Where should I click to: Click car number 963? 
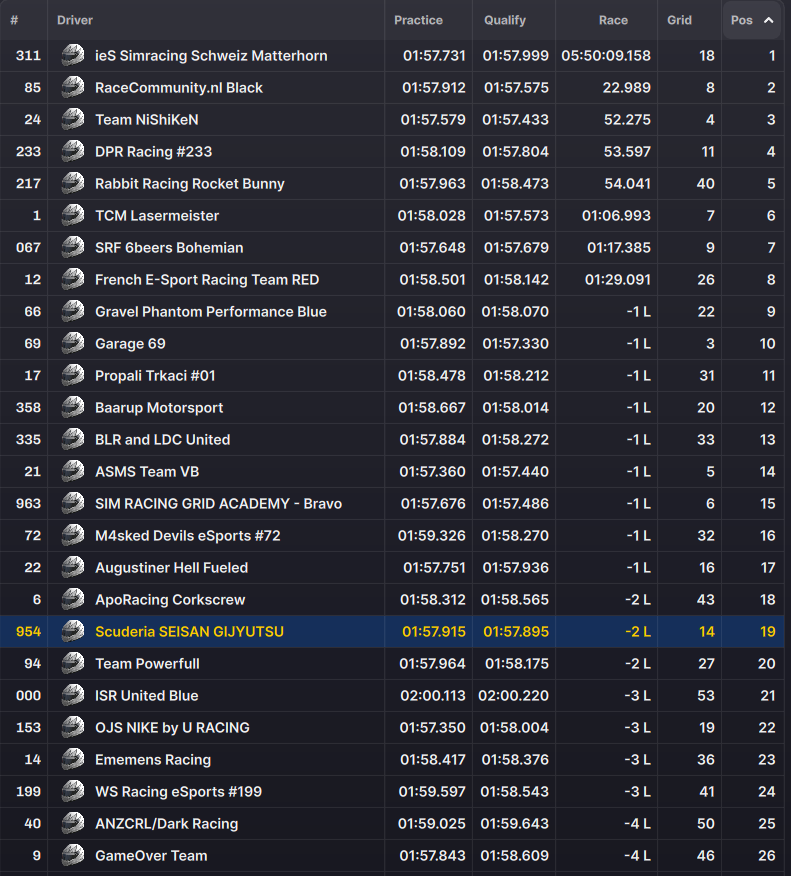tap(28, 503)
